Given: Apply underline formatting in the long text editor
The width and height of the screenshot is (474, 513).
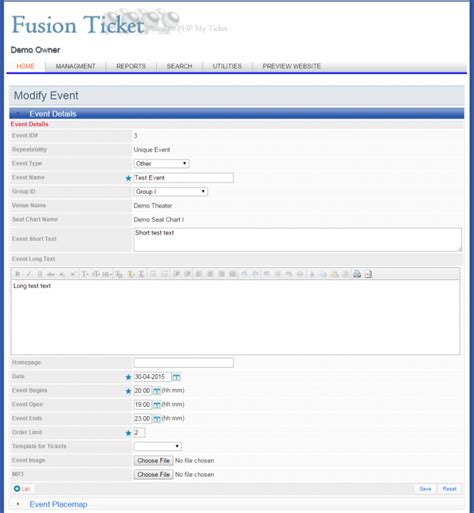Looking at the screenshot, I should 40,274.
